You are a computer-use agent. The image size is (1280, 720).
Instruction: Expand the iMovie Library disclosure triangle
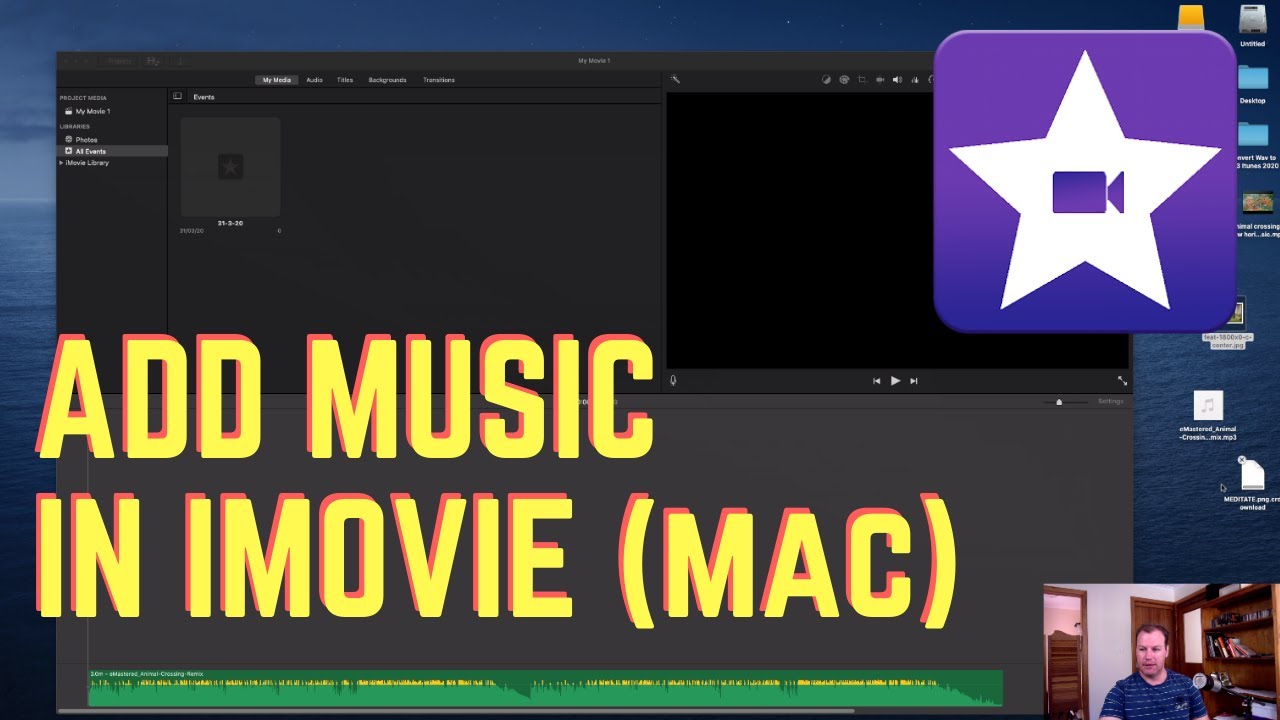(x=62, y=162)
